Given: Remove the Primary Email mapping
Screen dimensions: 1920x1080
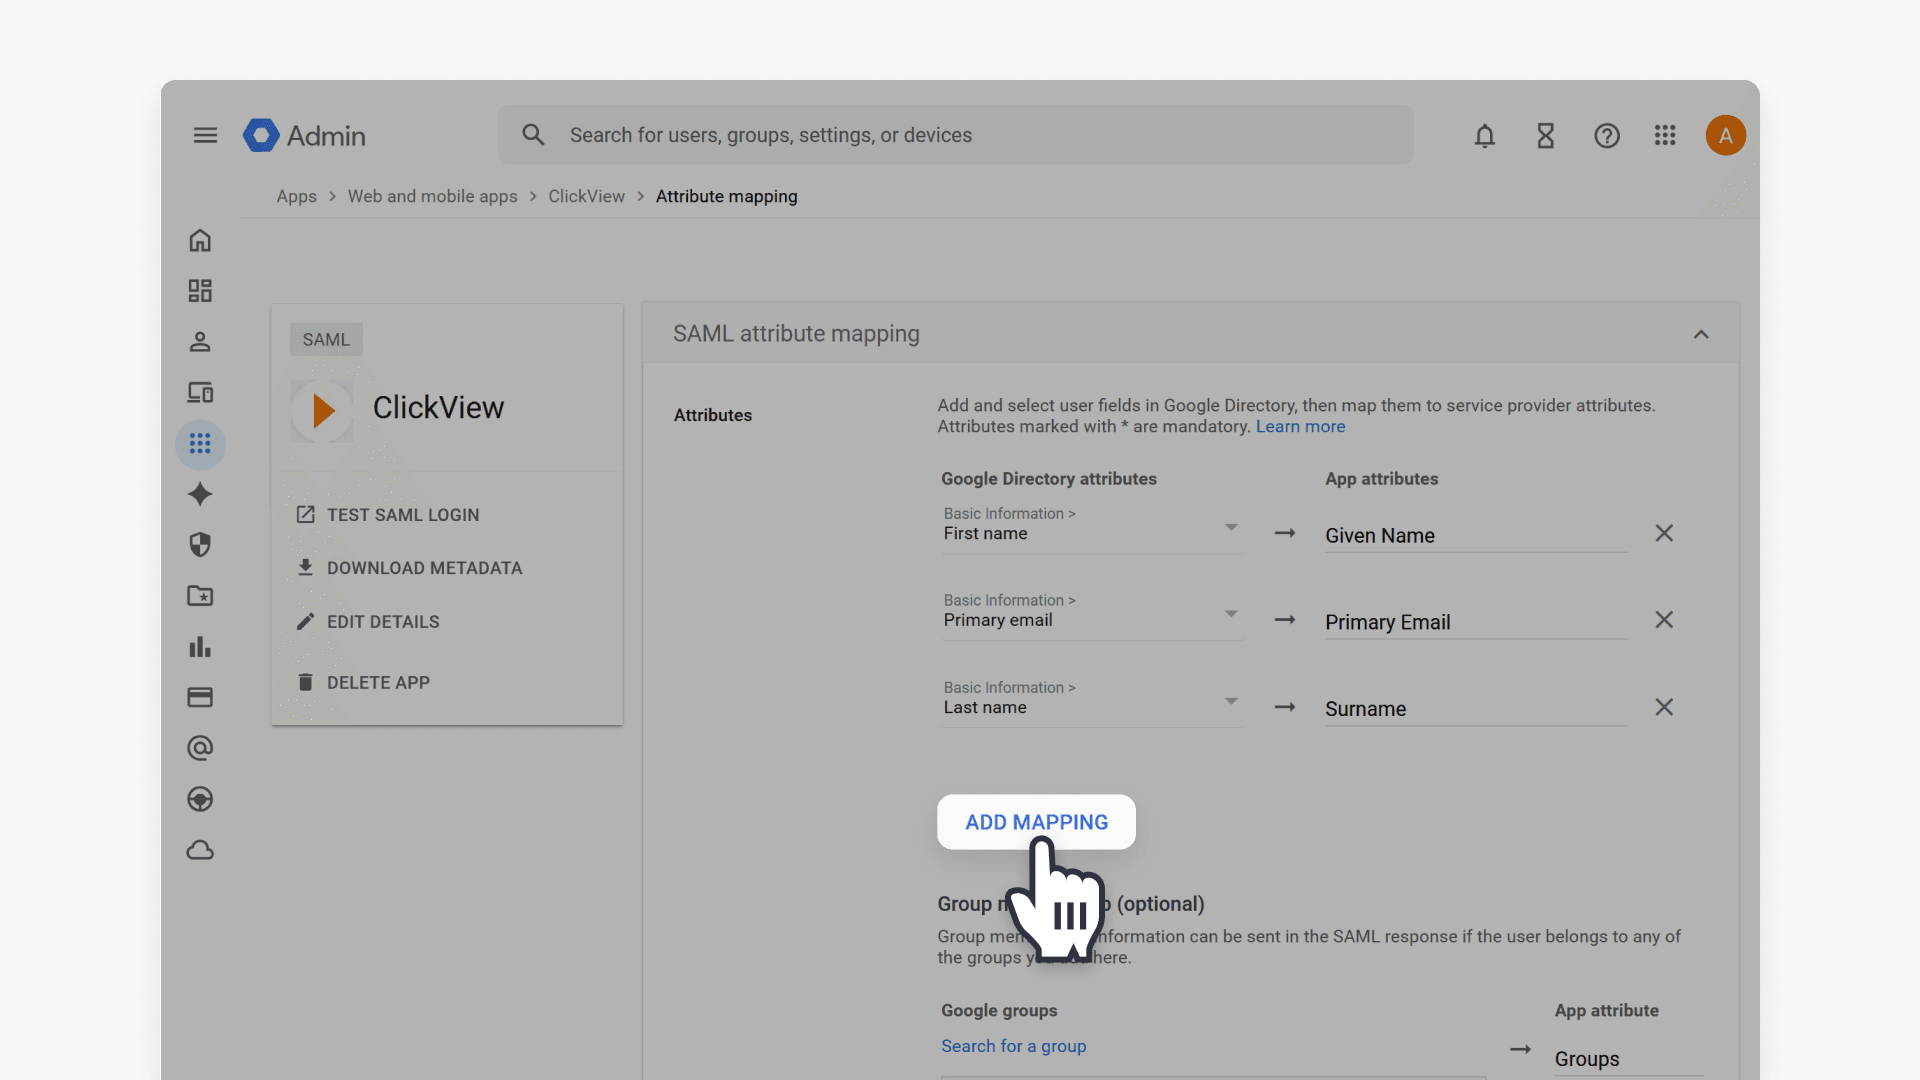Looking at the screenshot, I should (1664, 620).
